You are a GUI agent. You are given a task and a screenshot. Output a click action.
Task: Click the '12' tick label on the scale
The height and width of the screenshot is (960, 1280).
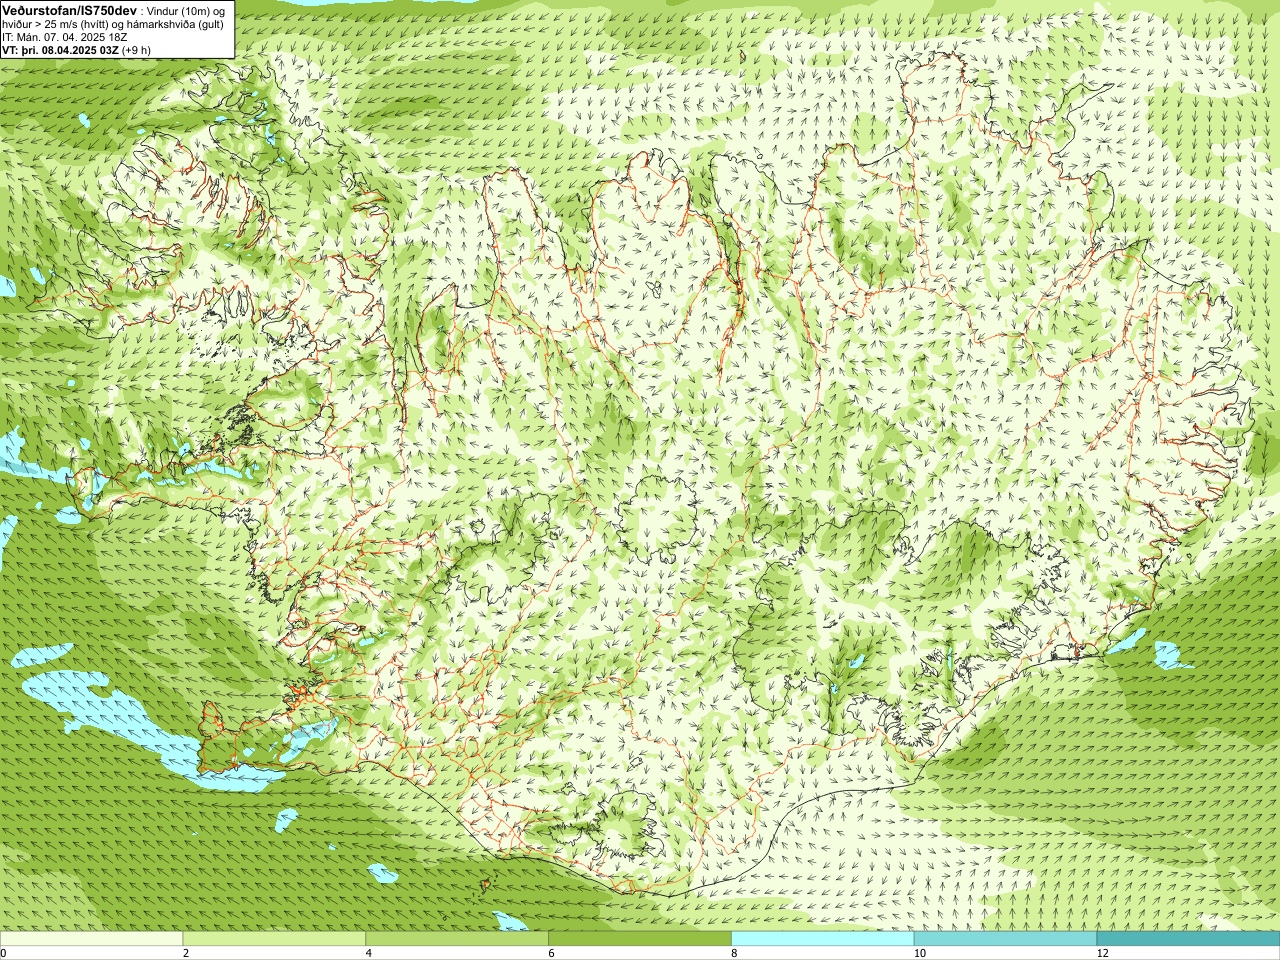[x=1102, y=953]
